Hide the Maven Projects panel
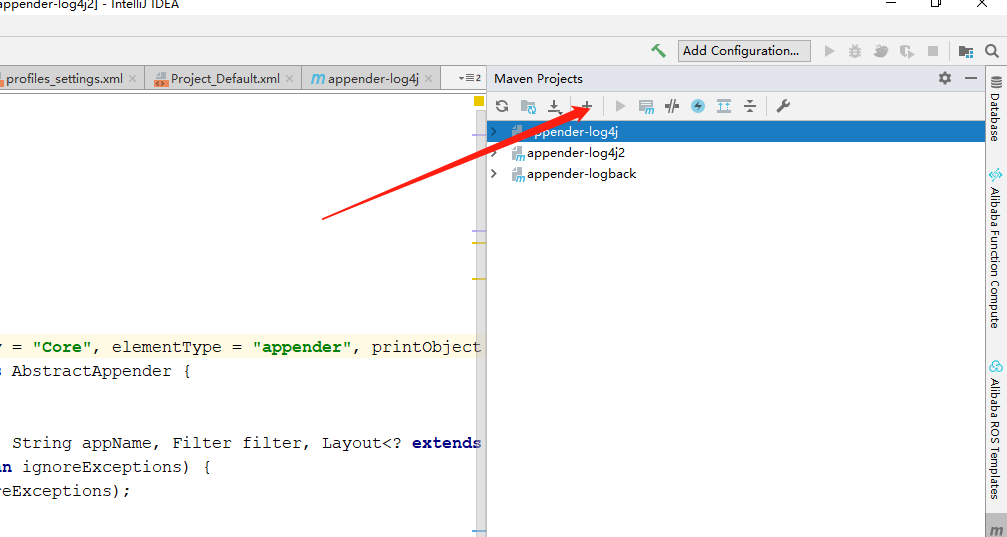 (x=971, y=78)
